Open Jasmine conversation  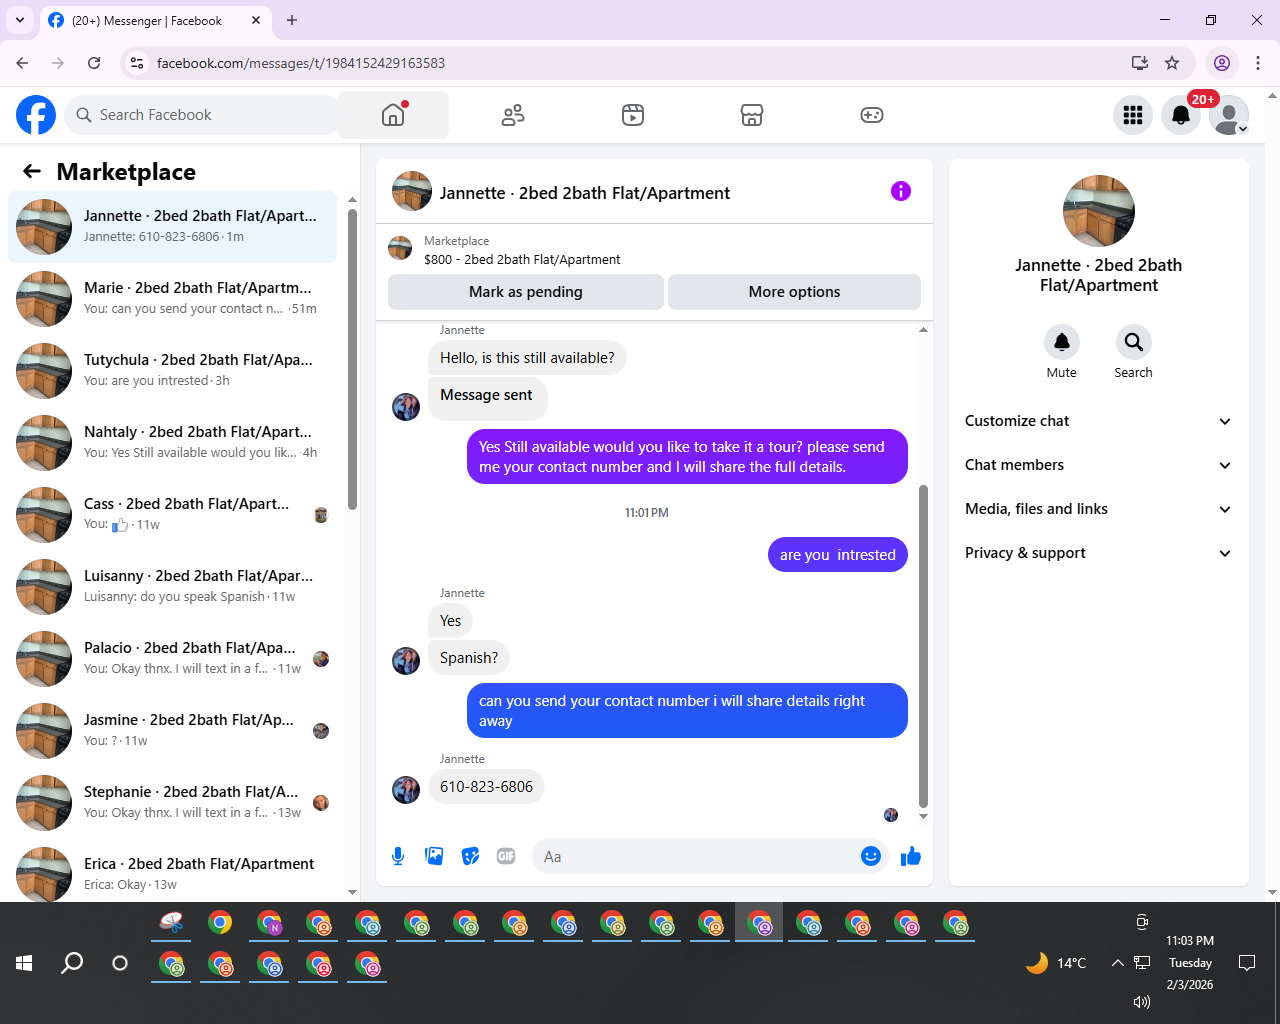[x=172, y=731]
